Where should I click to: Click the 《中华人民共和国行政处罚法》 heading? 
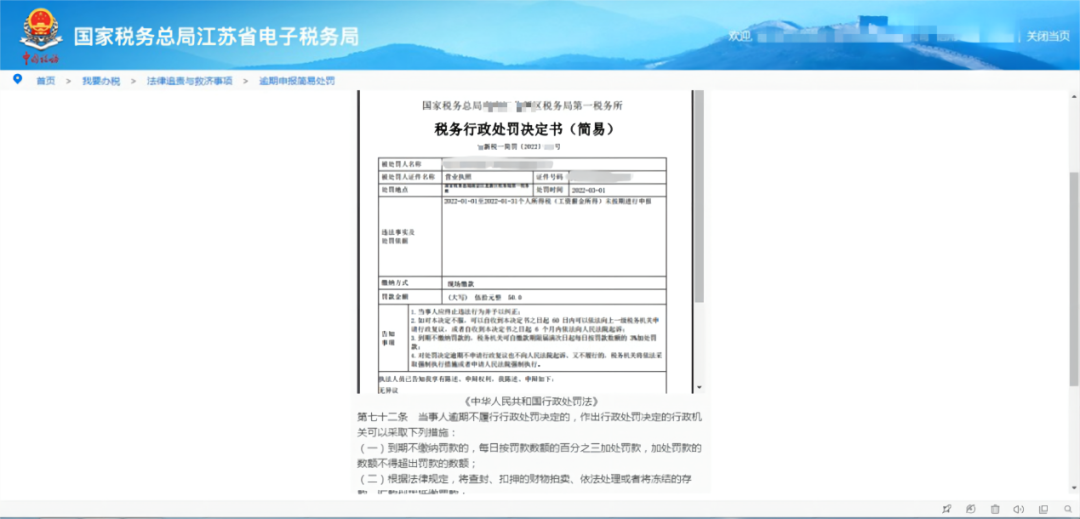tap(529, 401)
